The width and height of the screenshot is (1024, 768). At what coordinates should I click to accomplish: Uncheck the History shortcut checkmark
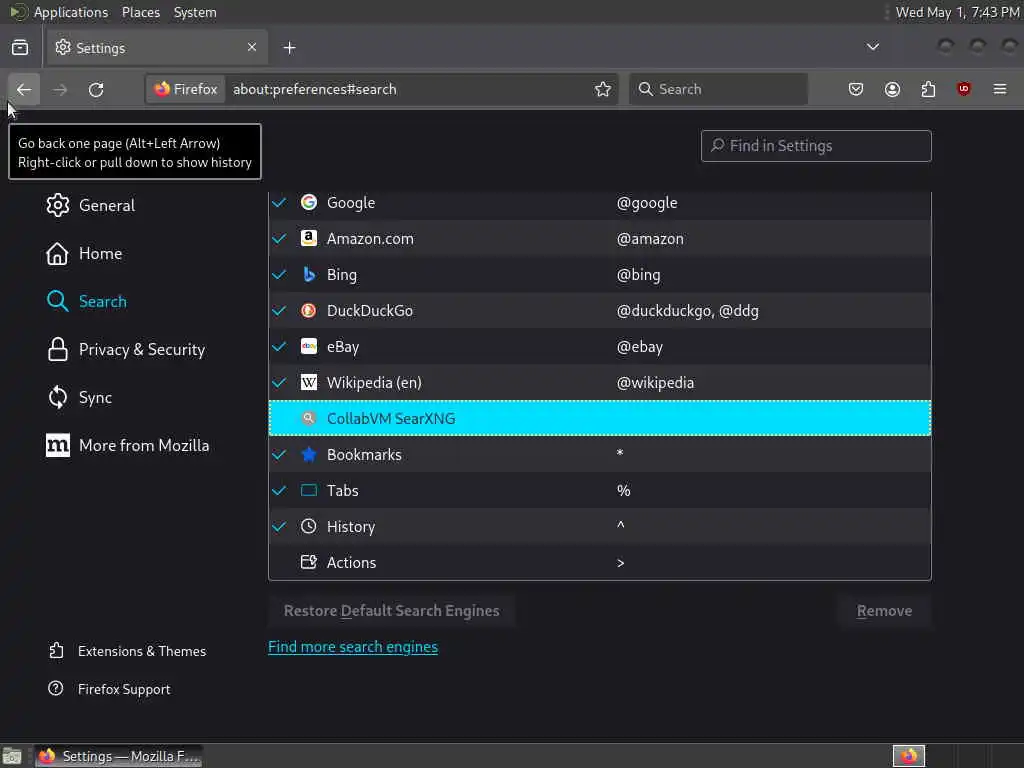point(279,526)
